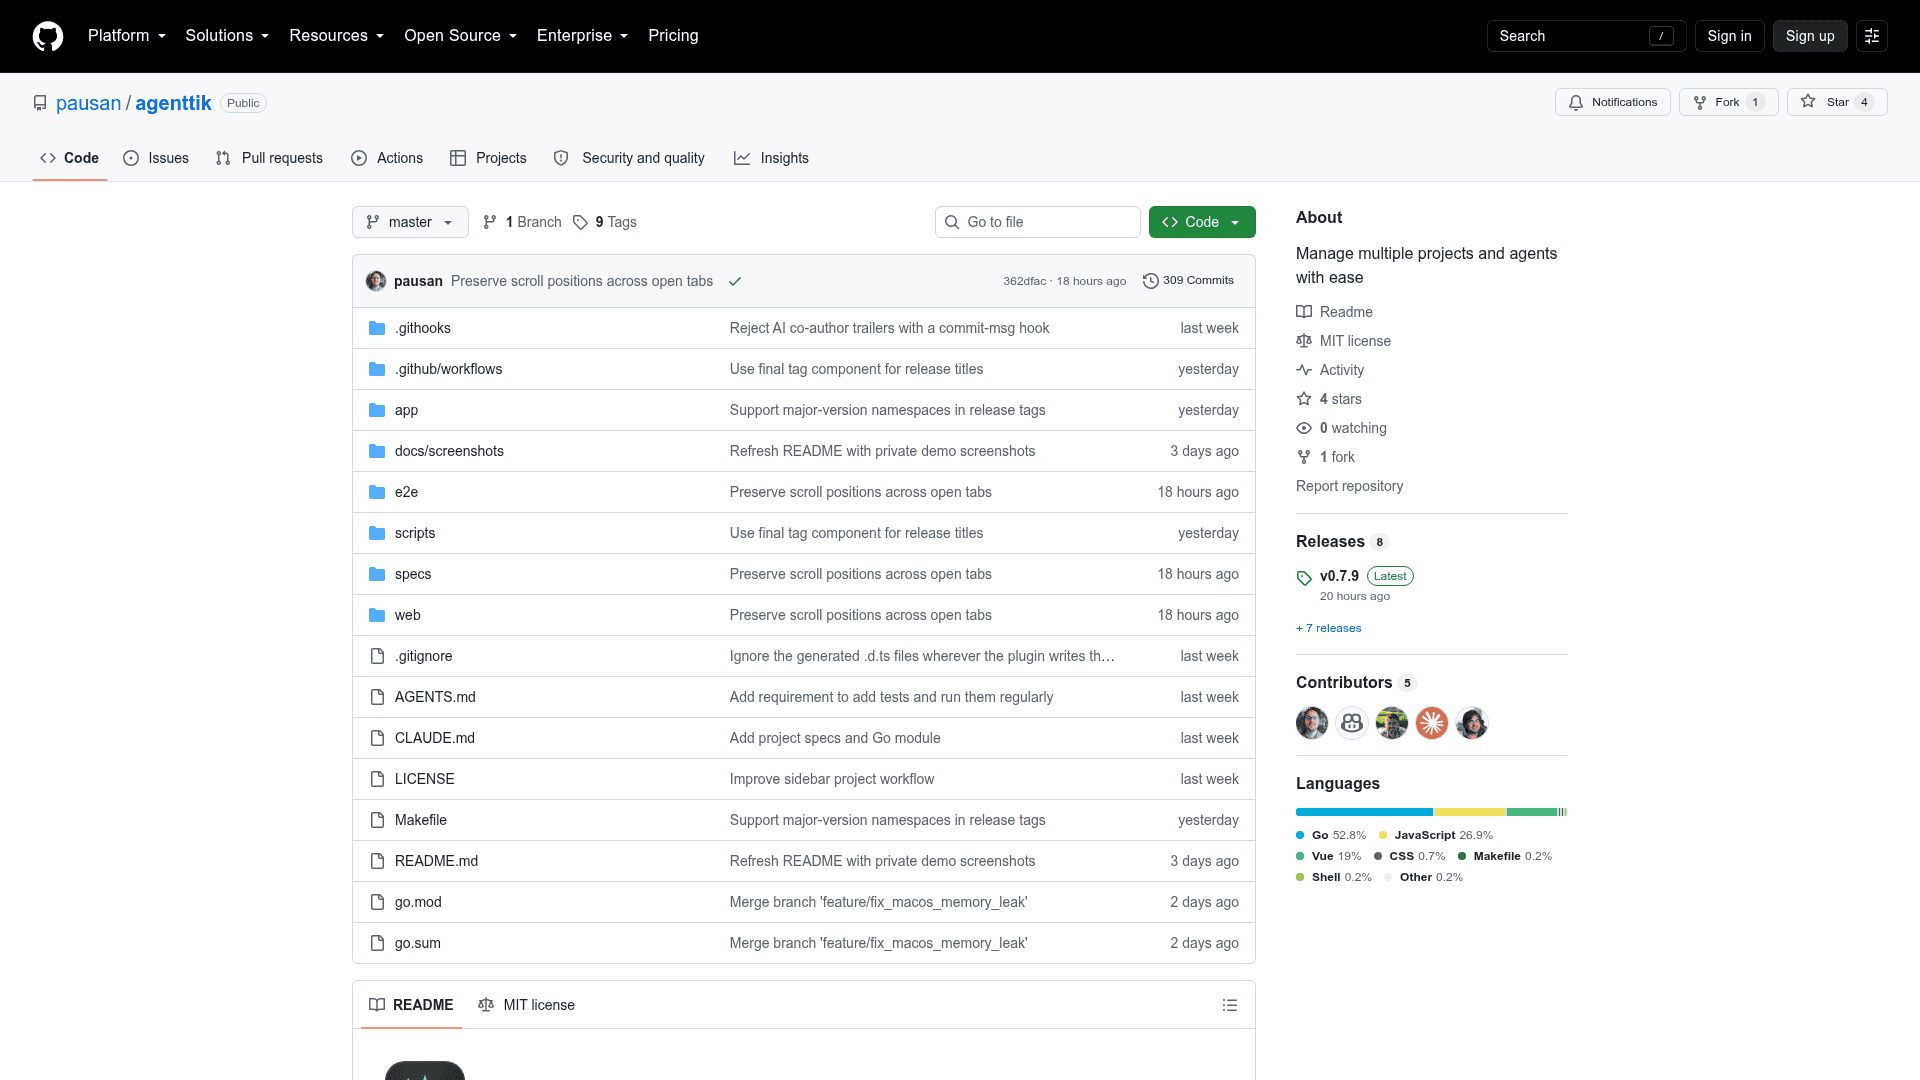Expand the Resources menu
The height and width of the screenshot is (1080, 1920).
[337, 36]
